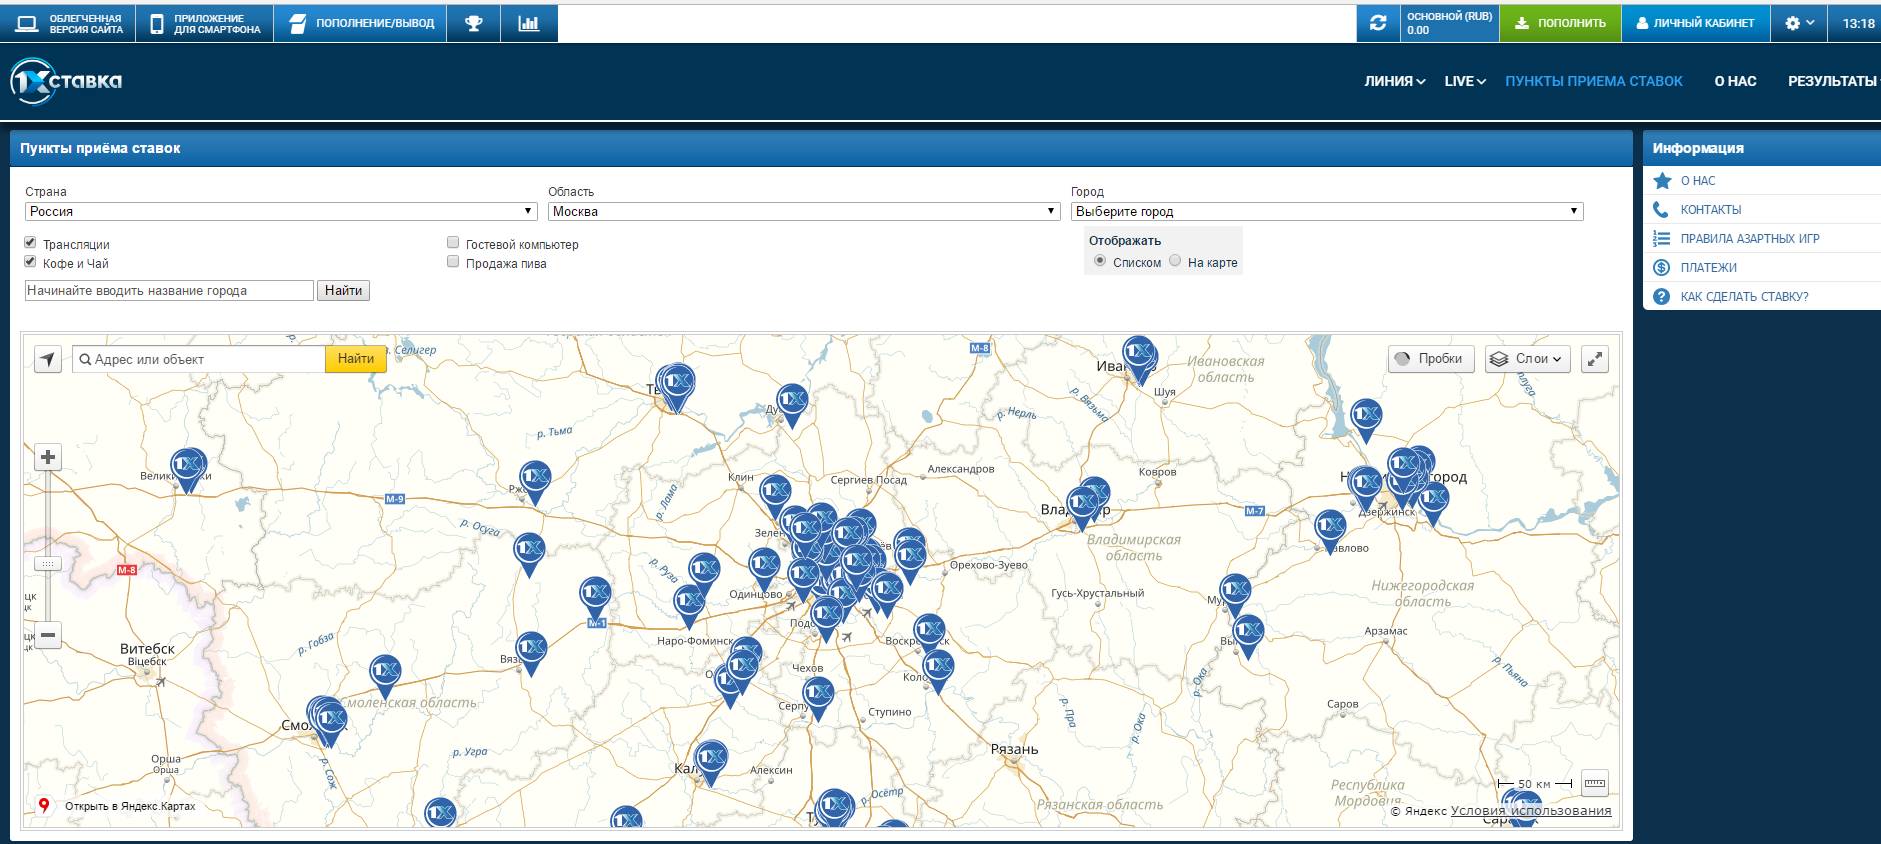Expand the ЛИНИЯ menu

pyautogui.click(x=1394, y=81)
